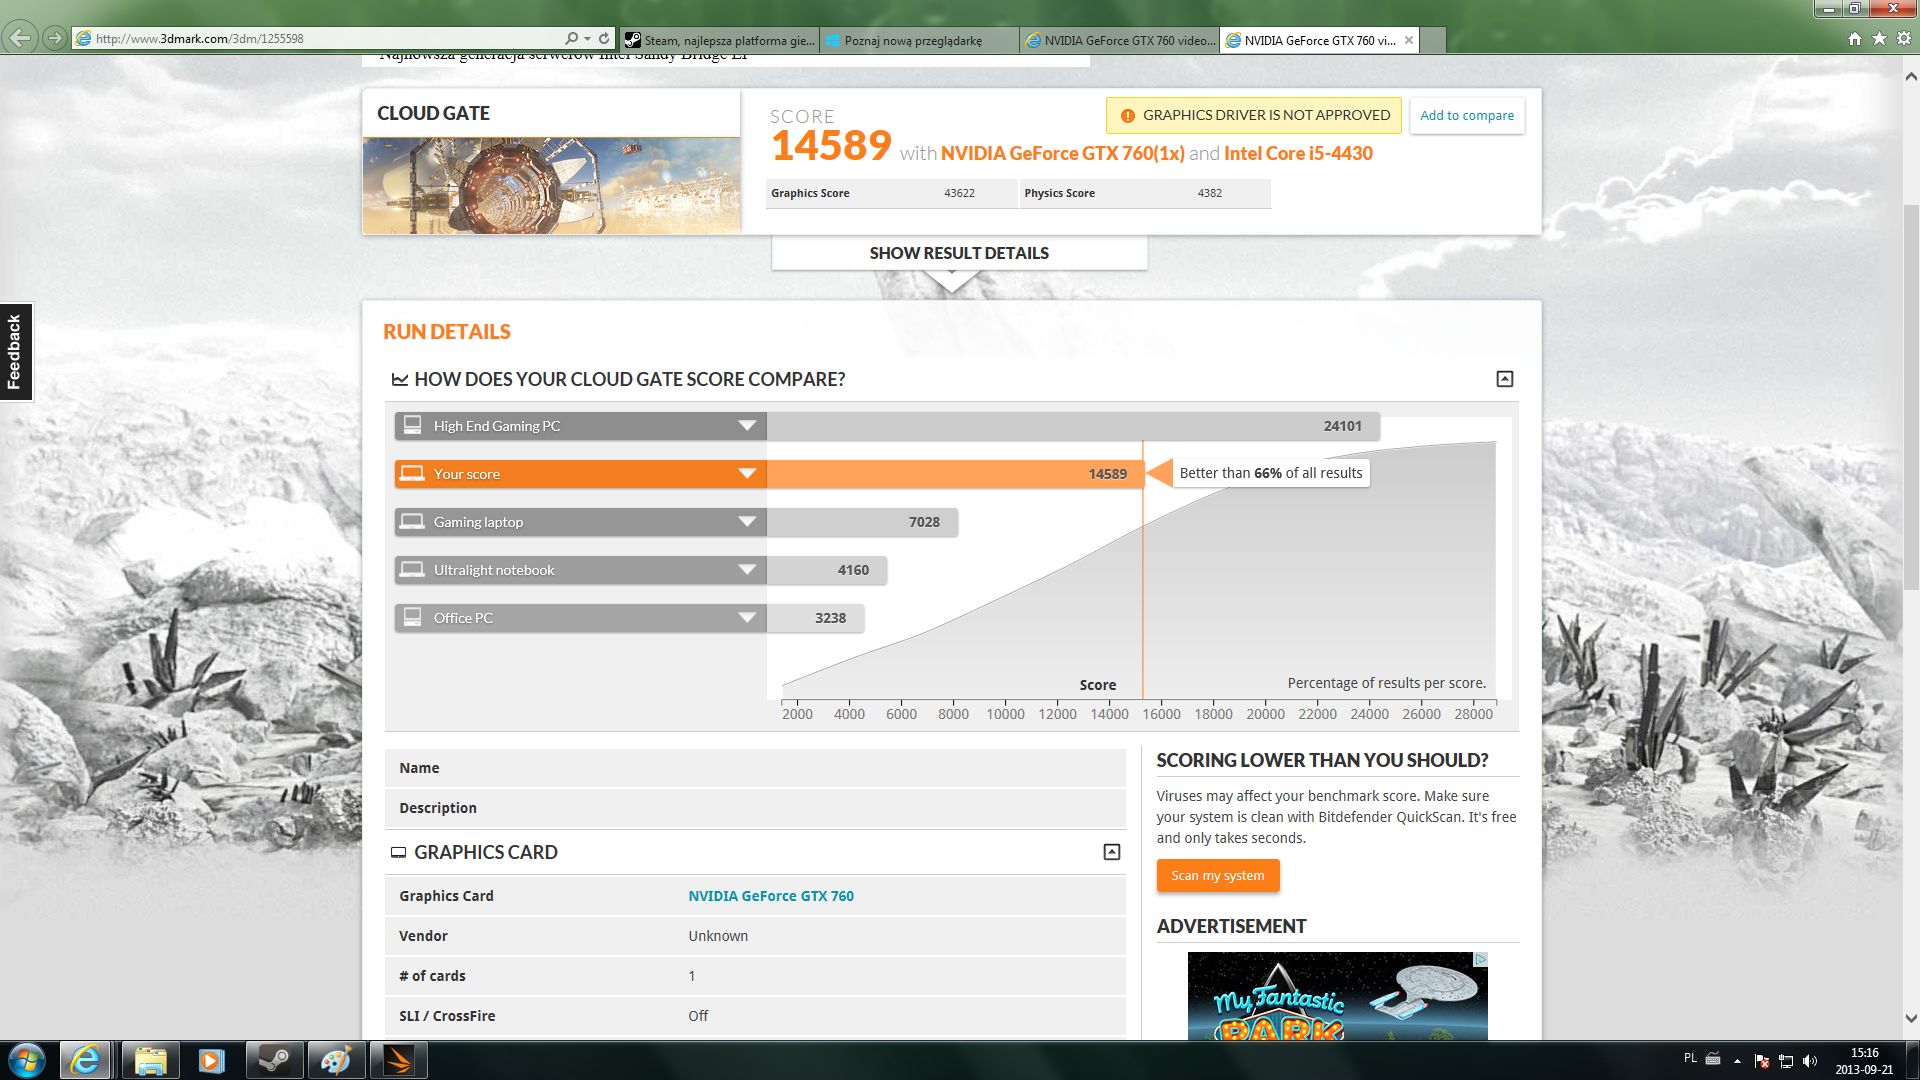This screenshot has width=1920, height=1080.
Task: Expand Gaming laptop comparison dropdown
Action: coord(746,522)
